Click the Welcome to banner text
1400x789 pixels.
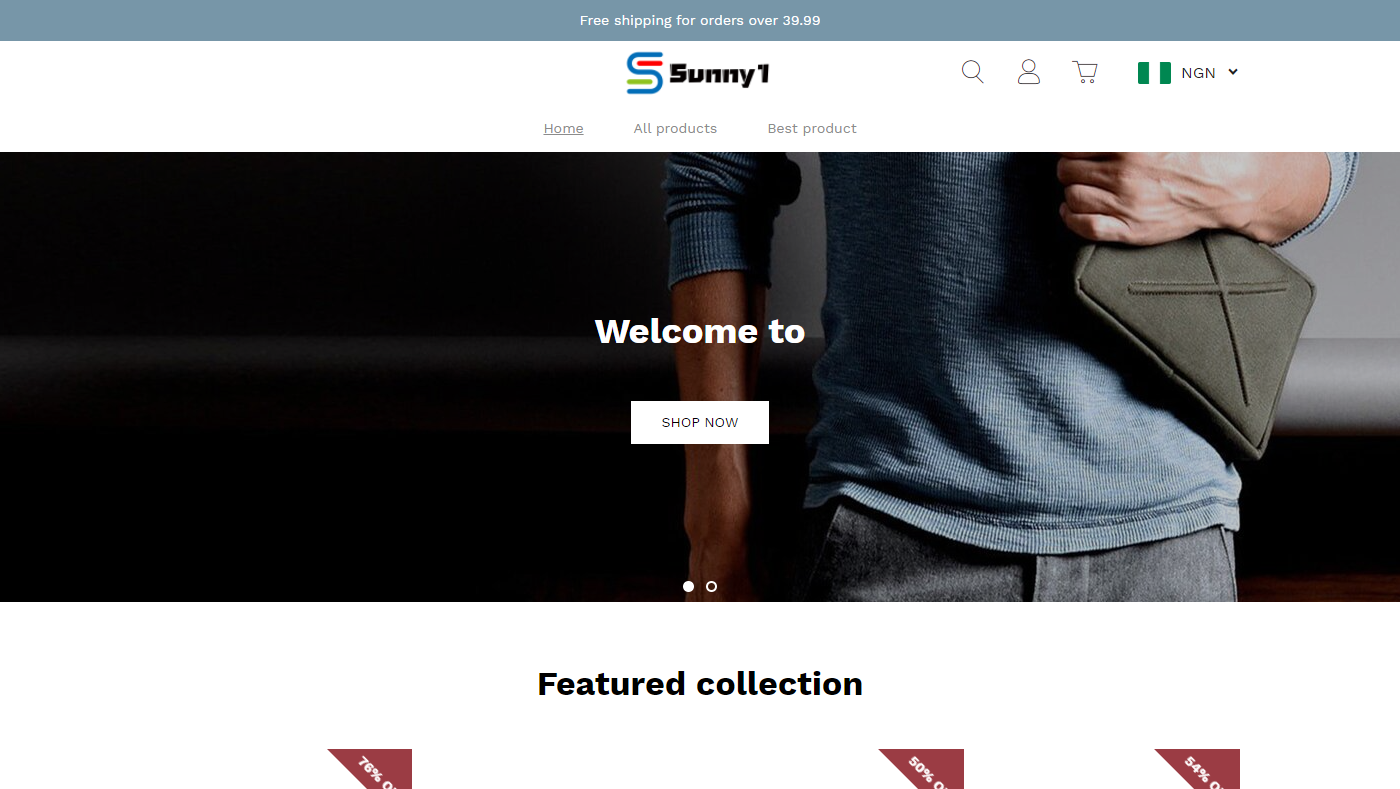[x=700, y=331]
